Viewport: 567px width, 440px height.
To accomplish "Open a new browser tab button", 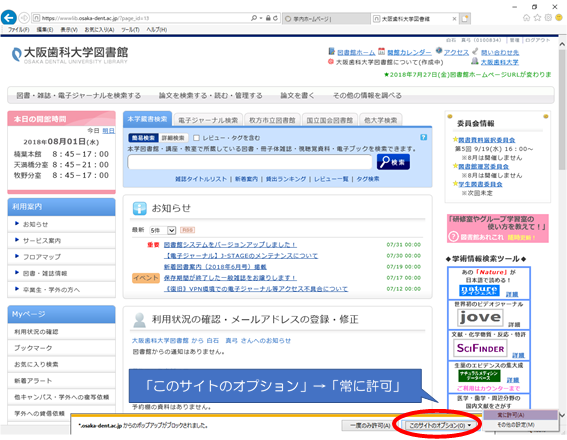I will click(465, 18).
